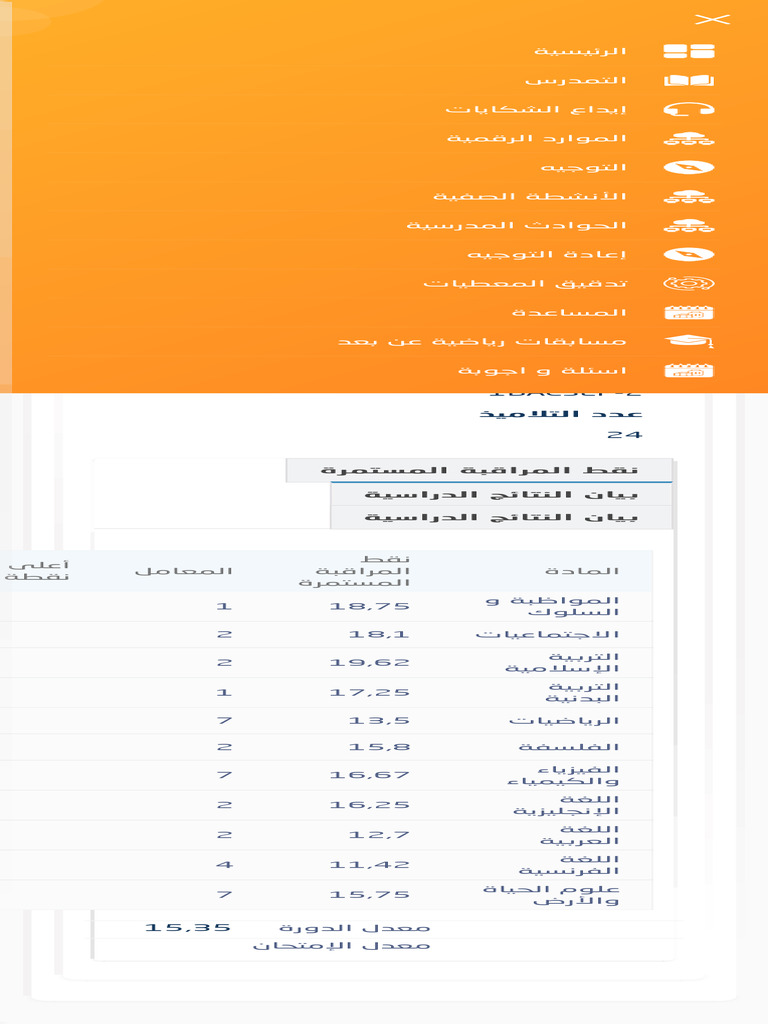
Task: Click the open book icon for التمدرس
Action: coord(689,80)
